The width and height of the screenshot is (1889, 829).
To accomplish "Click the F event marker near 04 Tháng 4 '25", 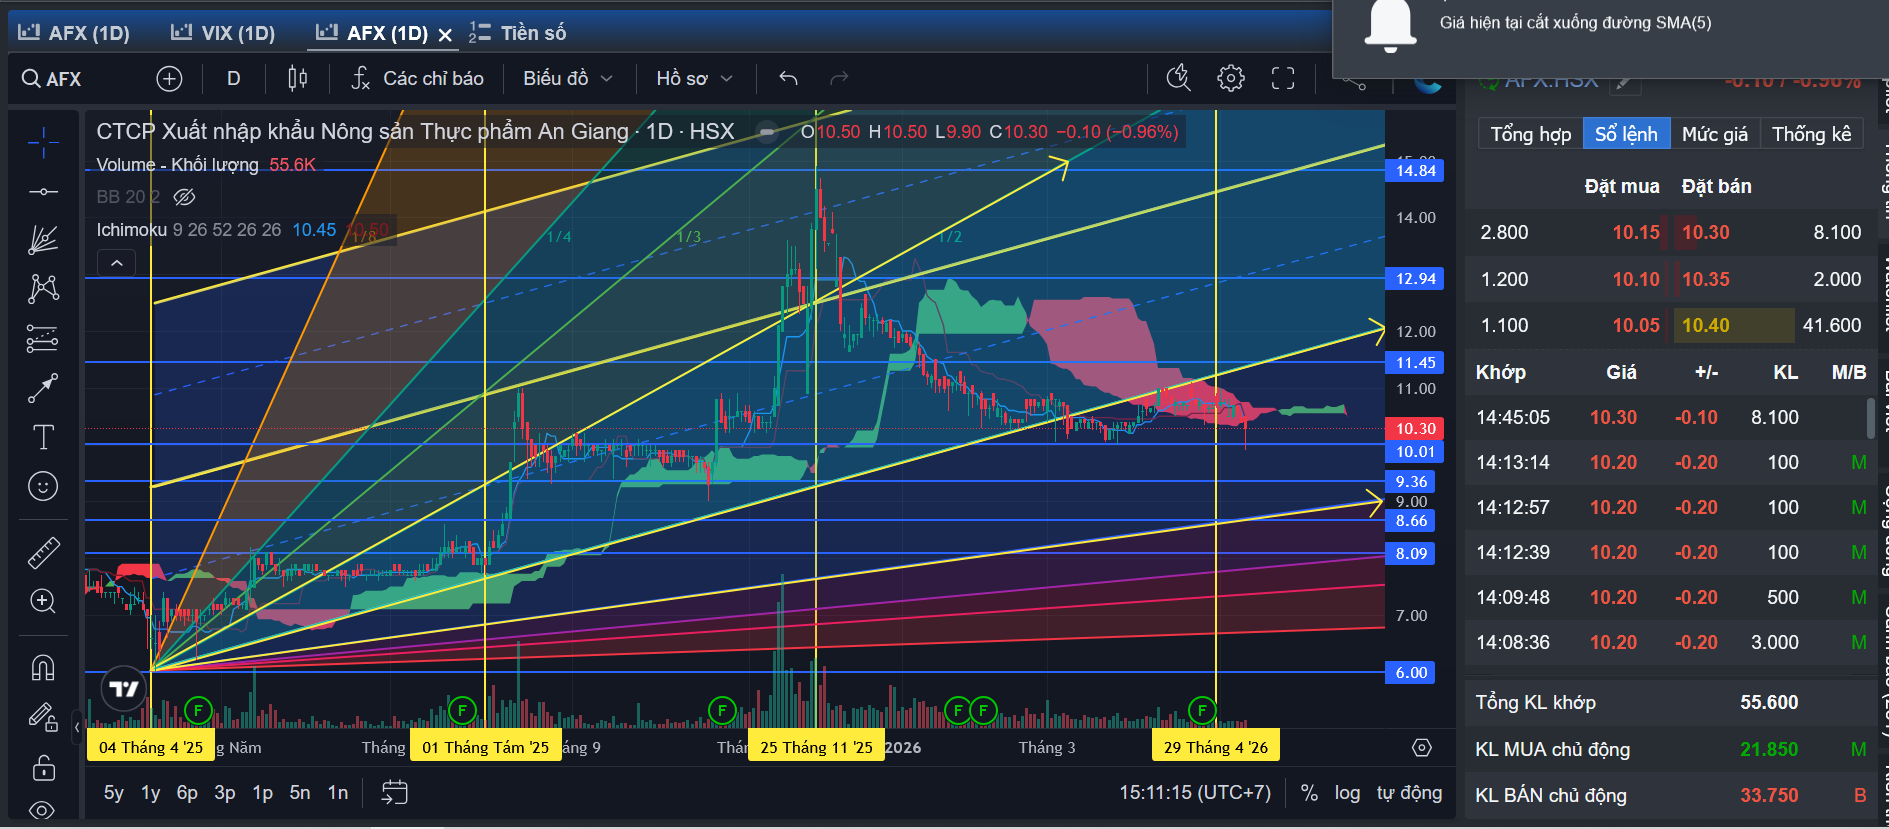I will point(198,711).
